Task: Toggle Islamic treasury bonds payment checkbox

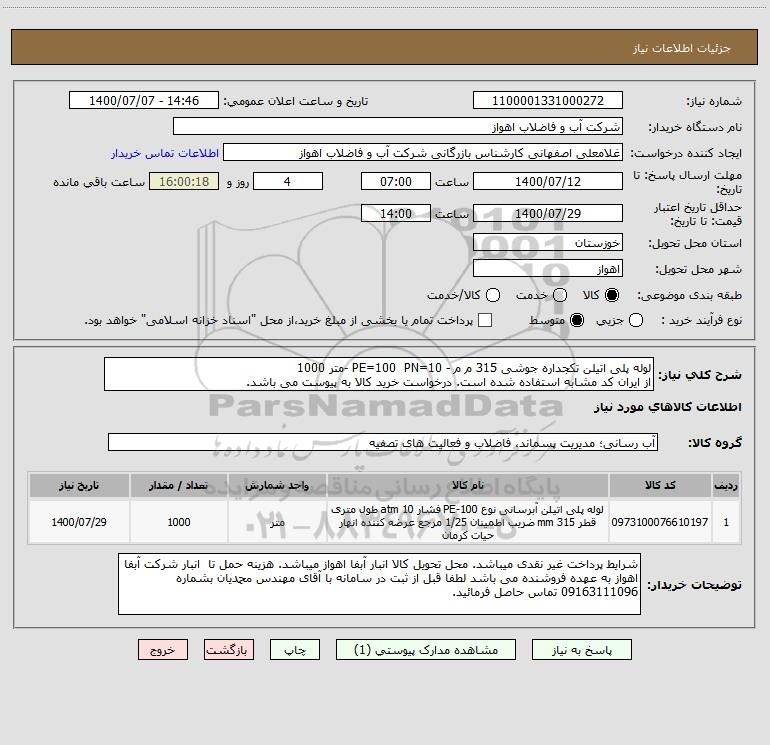Action: [x=485, y=320]
